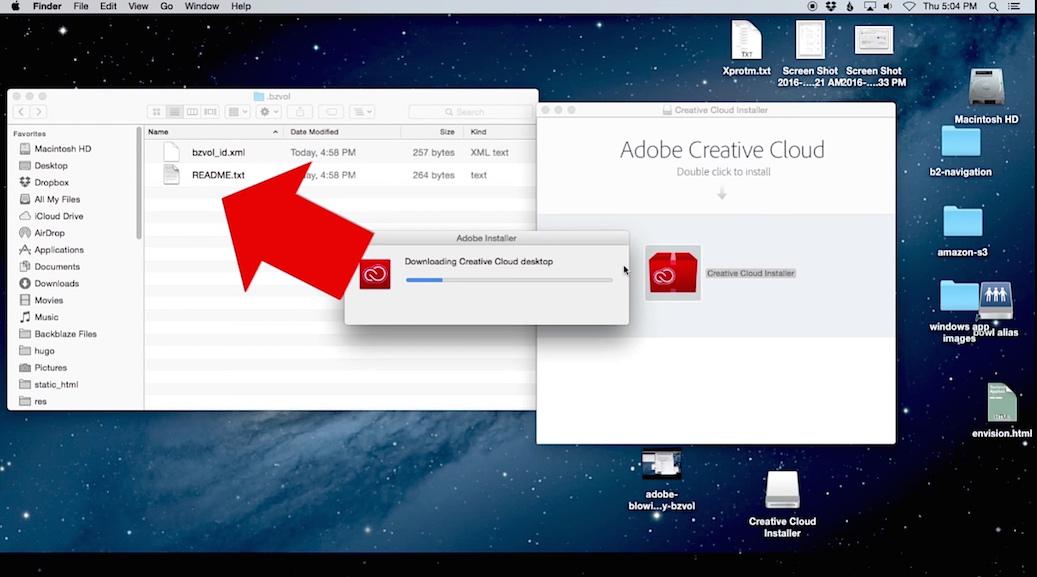
Task: Switch Finder to icon view
Action: [156, 112]
